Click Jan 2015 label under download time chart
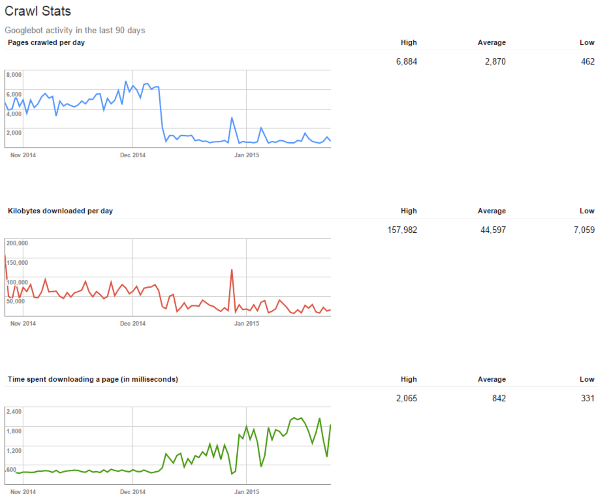Viewport: 600px width, 498px height. pyautogui.click(x=247, y=492)
